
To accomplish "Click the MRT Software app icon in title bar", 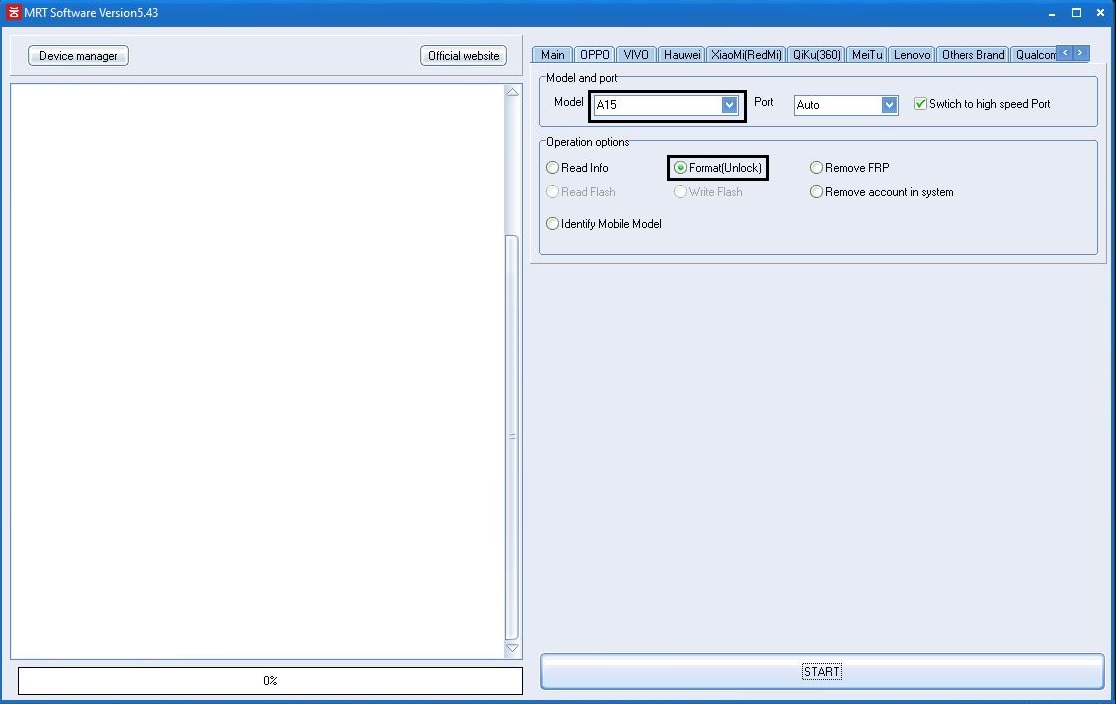I will [x=13, y=12].
